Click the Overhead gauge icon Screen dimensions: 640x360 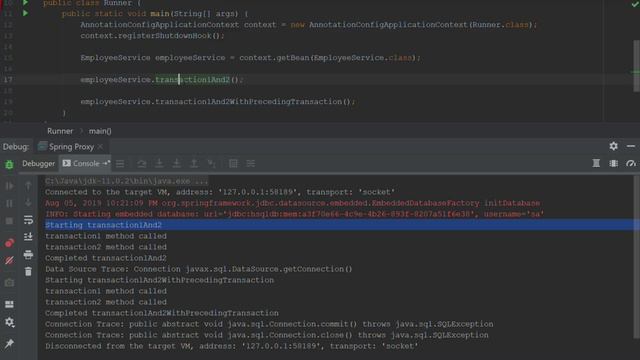(x=631, y=163)
